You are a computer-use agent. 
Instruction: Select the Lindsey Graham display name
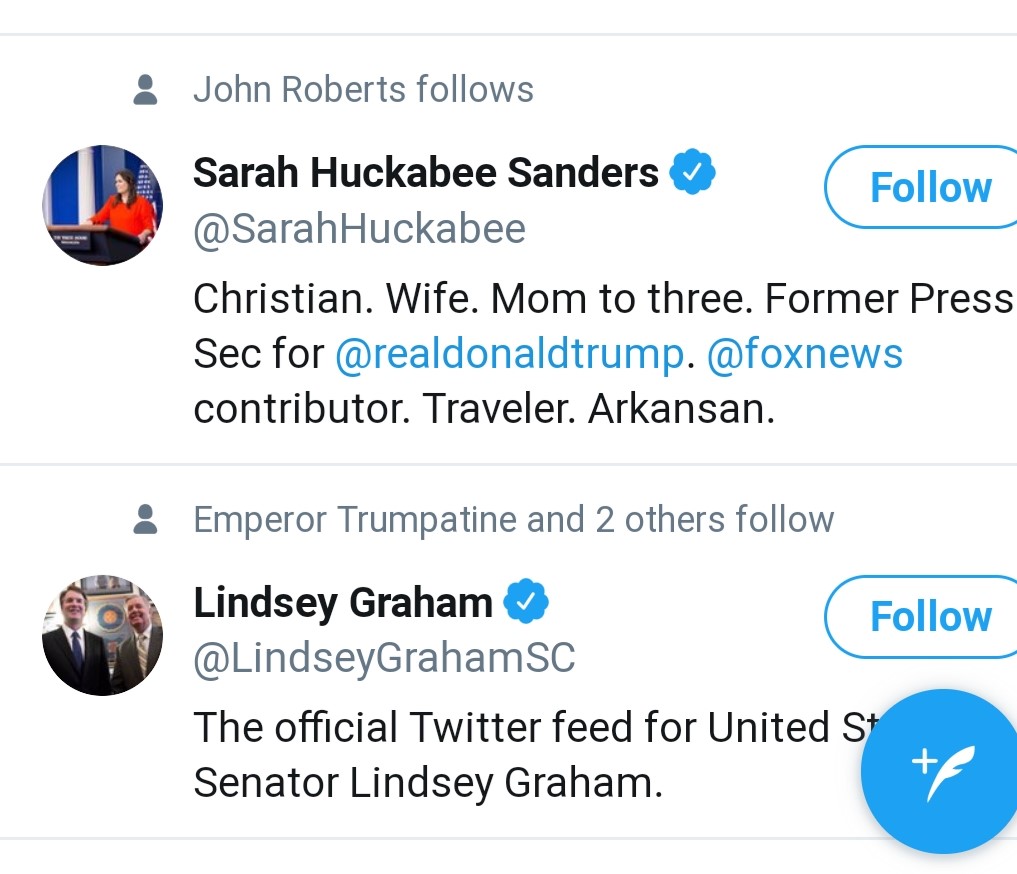(342, 602)
